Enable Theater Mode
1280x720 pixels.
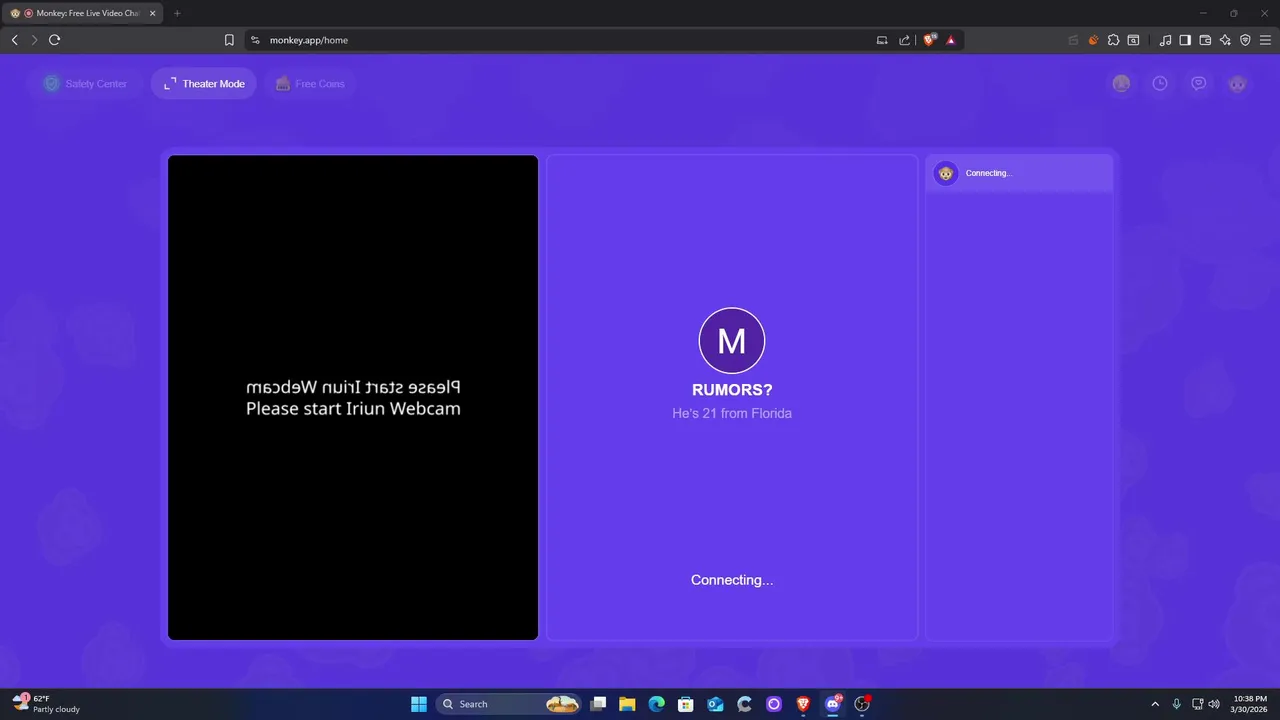click(204, 84)
